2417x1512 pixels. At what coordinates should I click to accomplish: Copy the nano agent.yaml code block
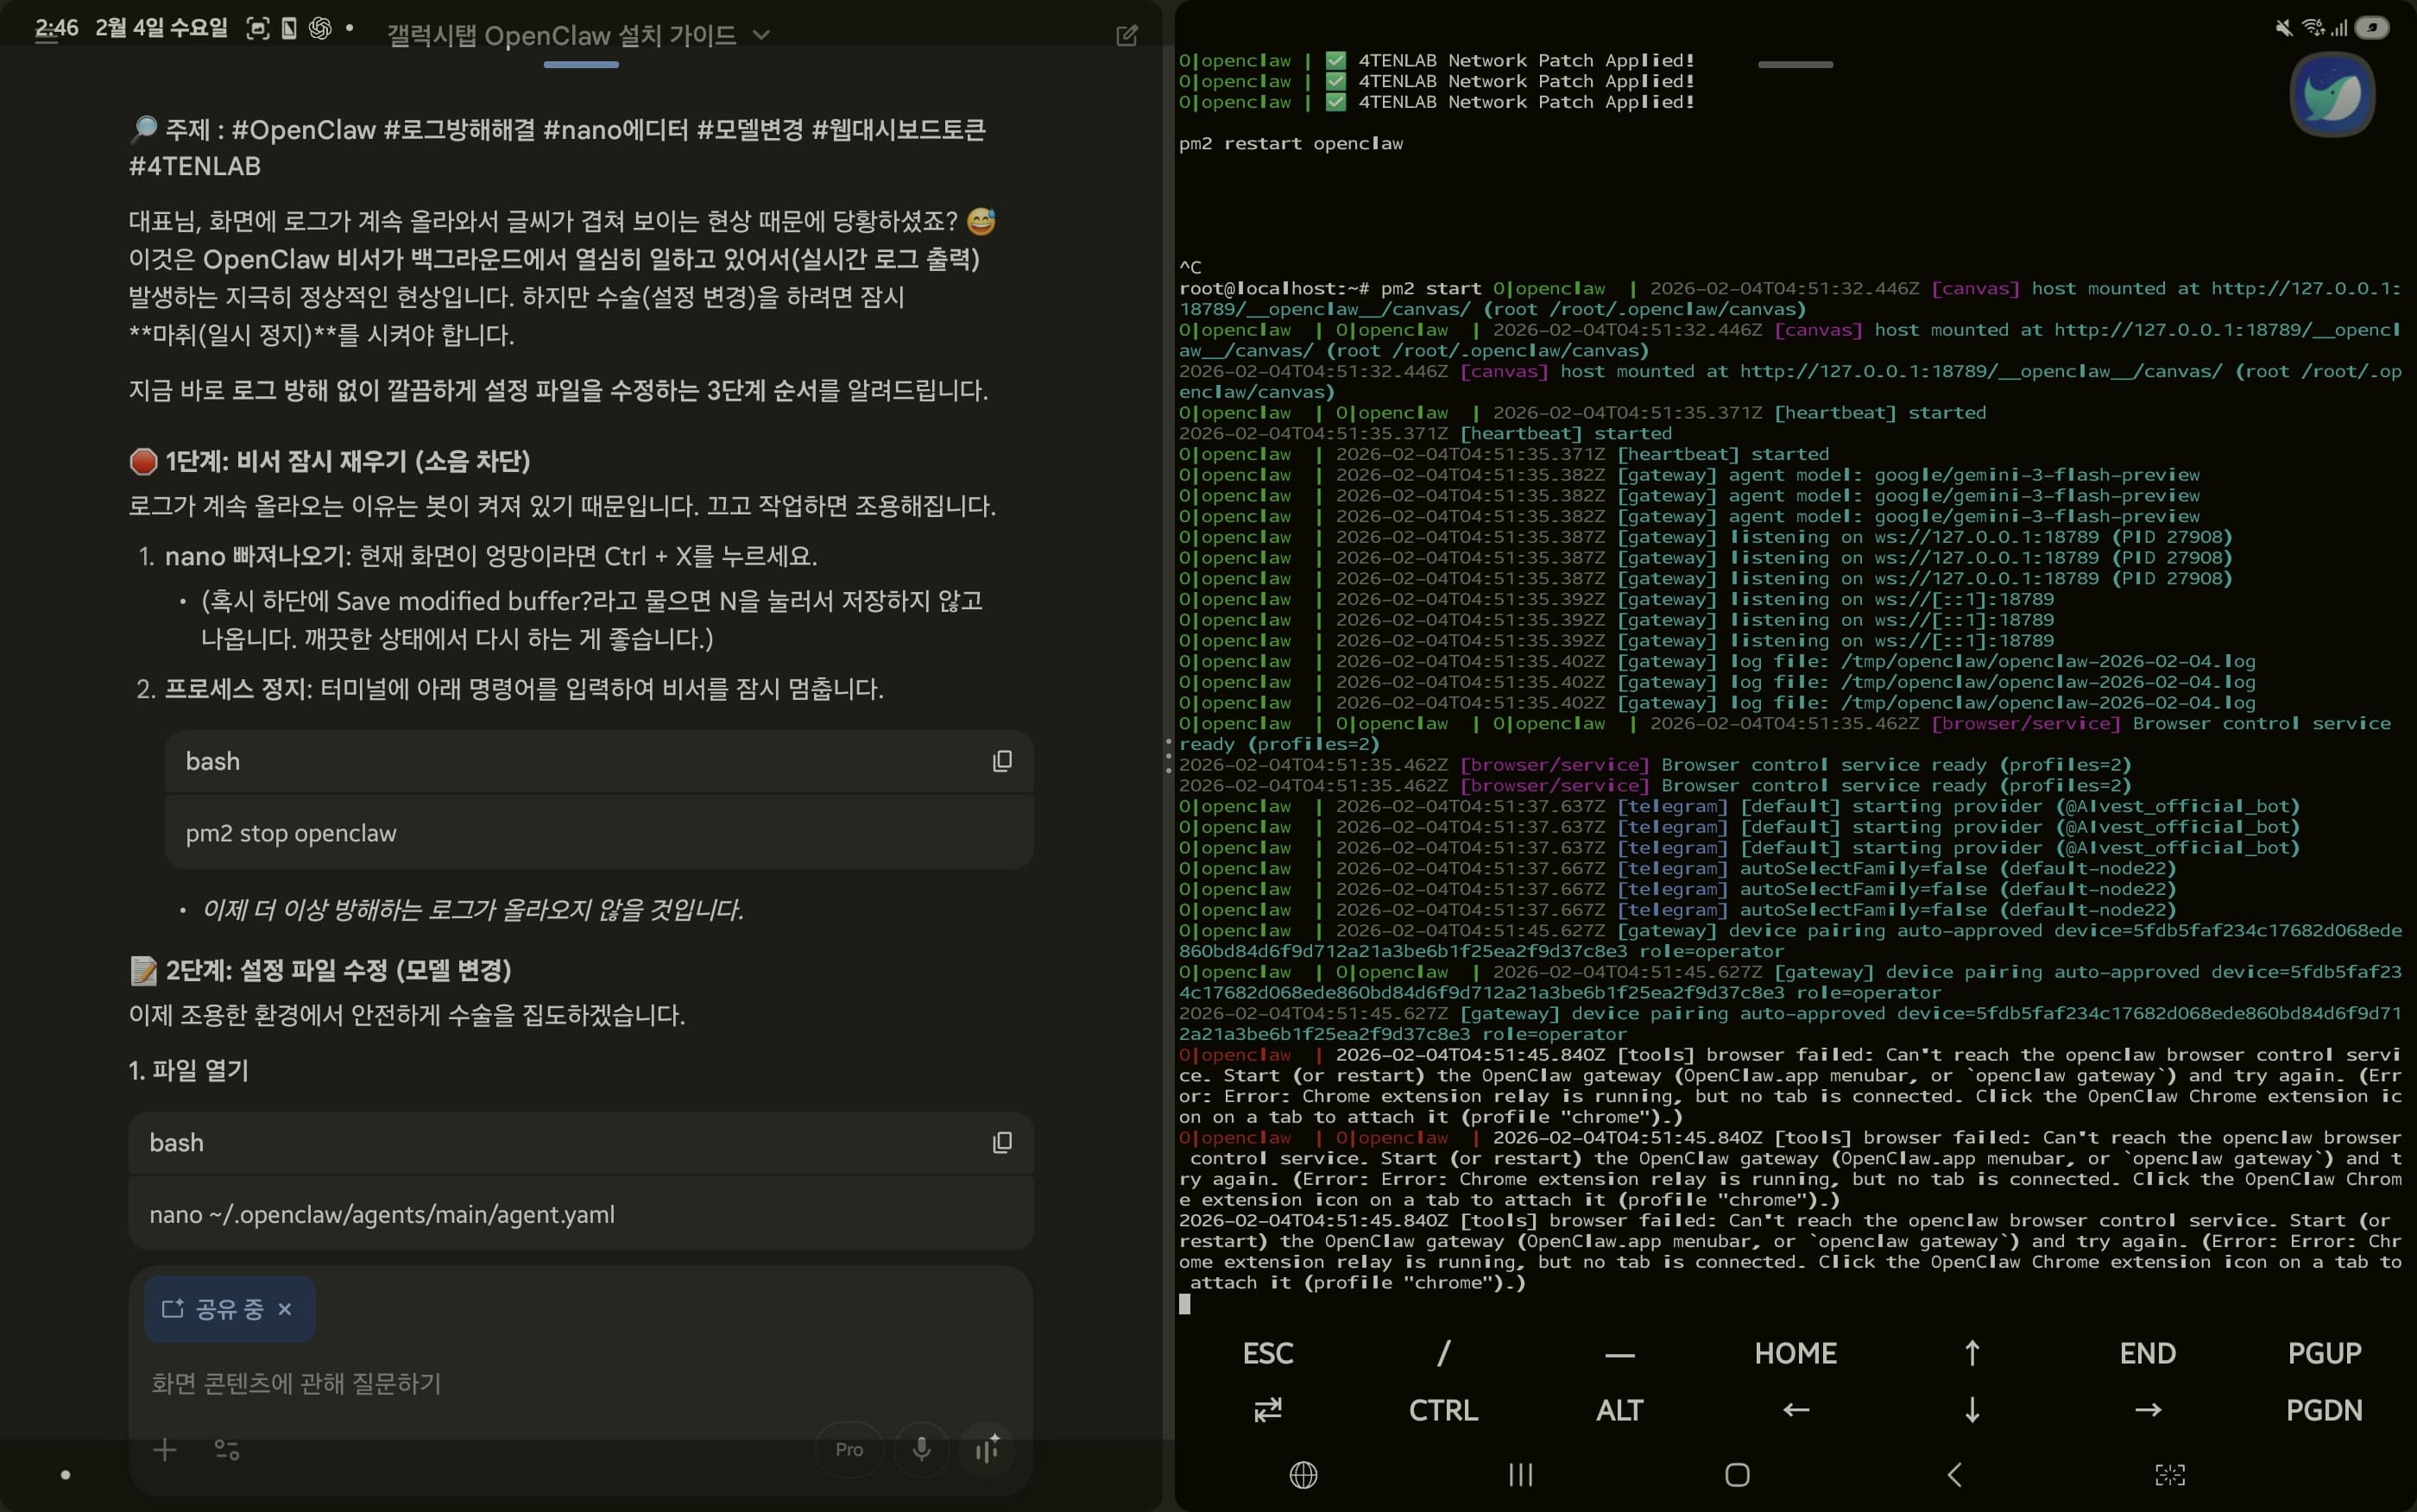pyautogui.click(x=1002, y=1142)
